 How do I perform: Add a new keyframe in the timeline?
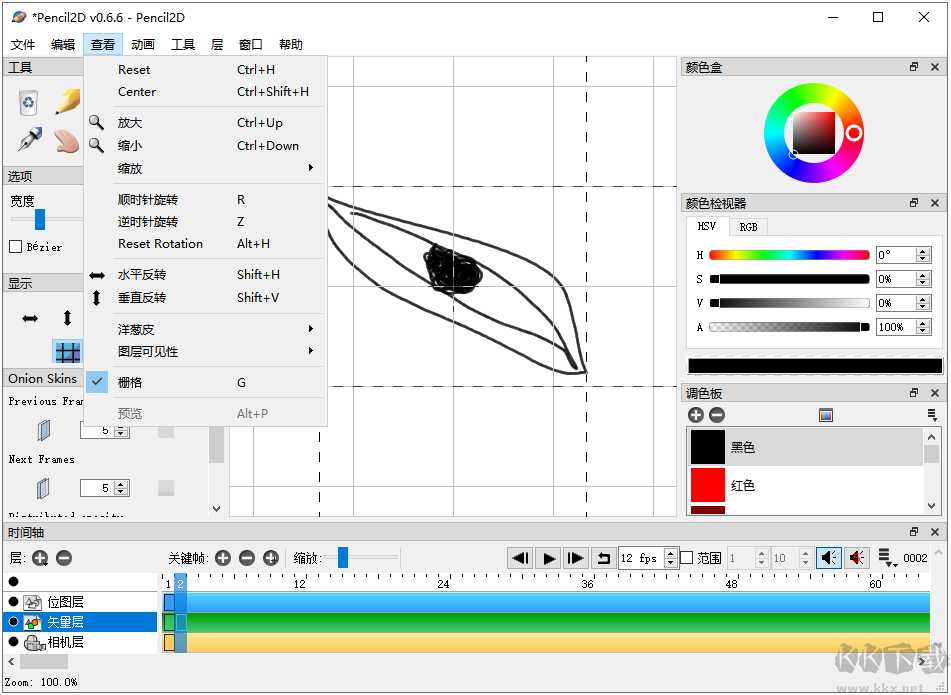point(225,558)
